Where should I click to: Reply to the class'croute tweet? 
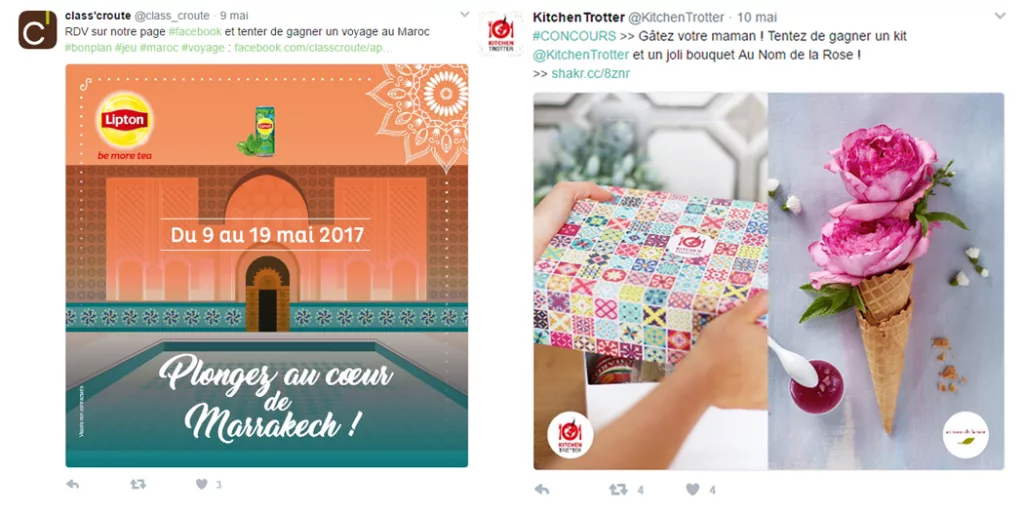72,485
